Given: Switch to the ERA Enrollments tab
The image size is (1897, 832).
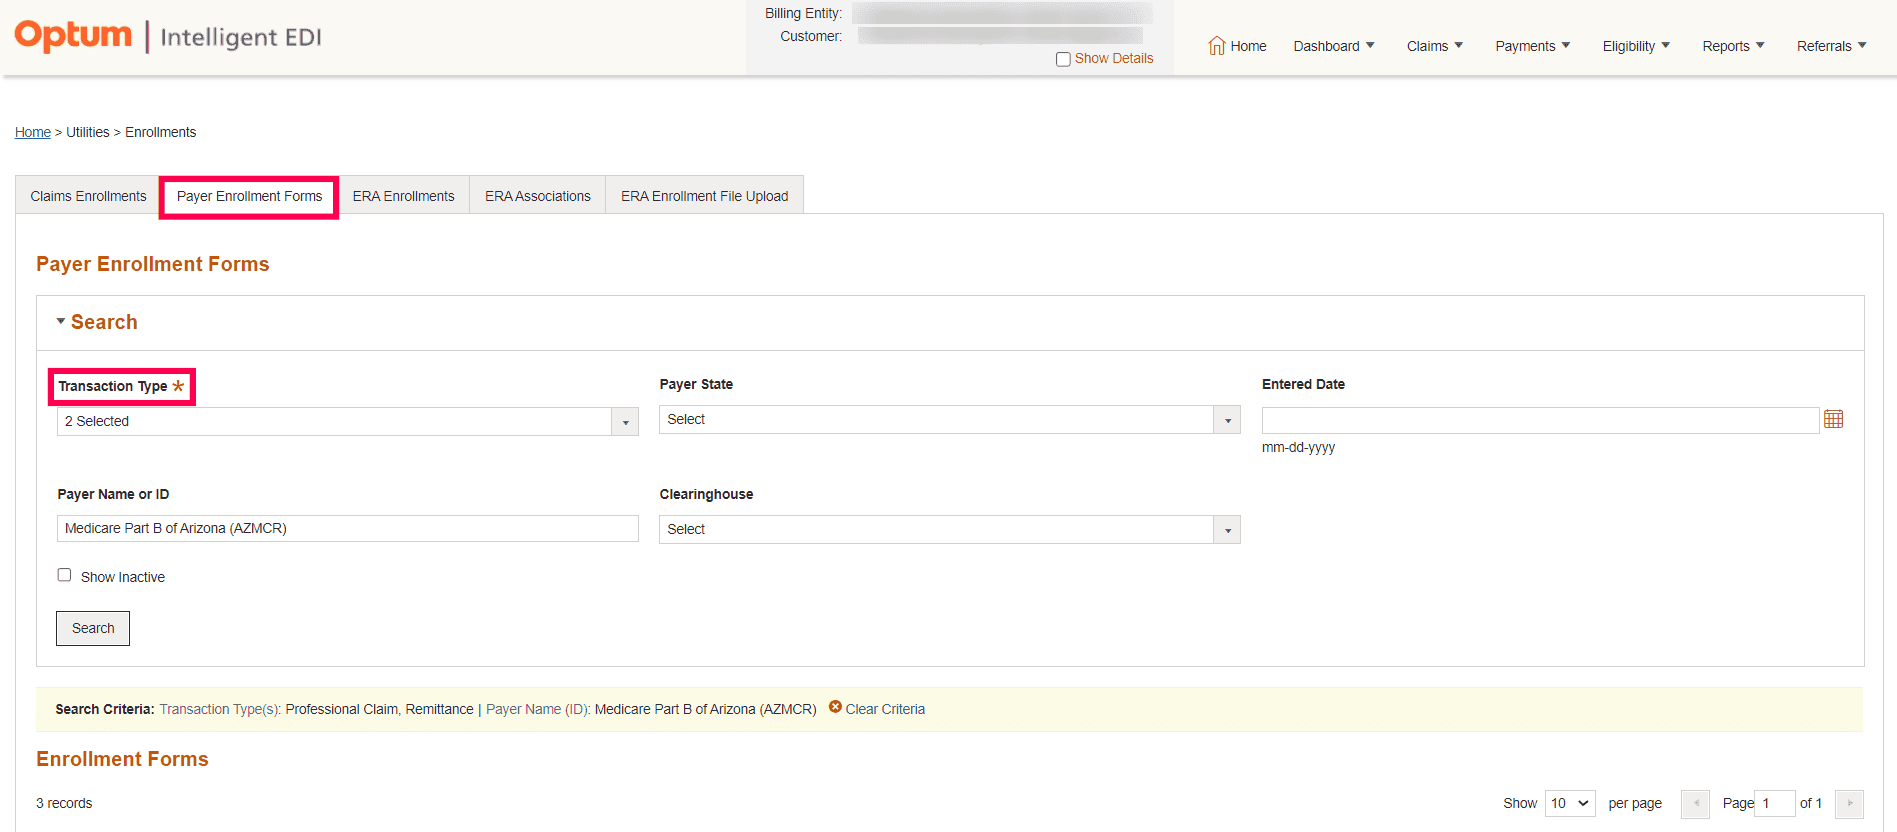Looking at the screenshot, I should coord(403,196).
